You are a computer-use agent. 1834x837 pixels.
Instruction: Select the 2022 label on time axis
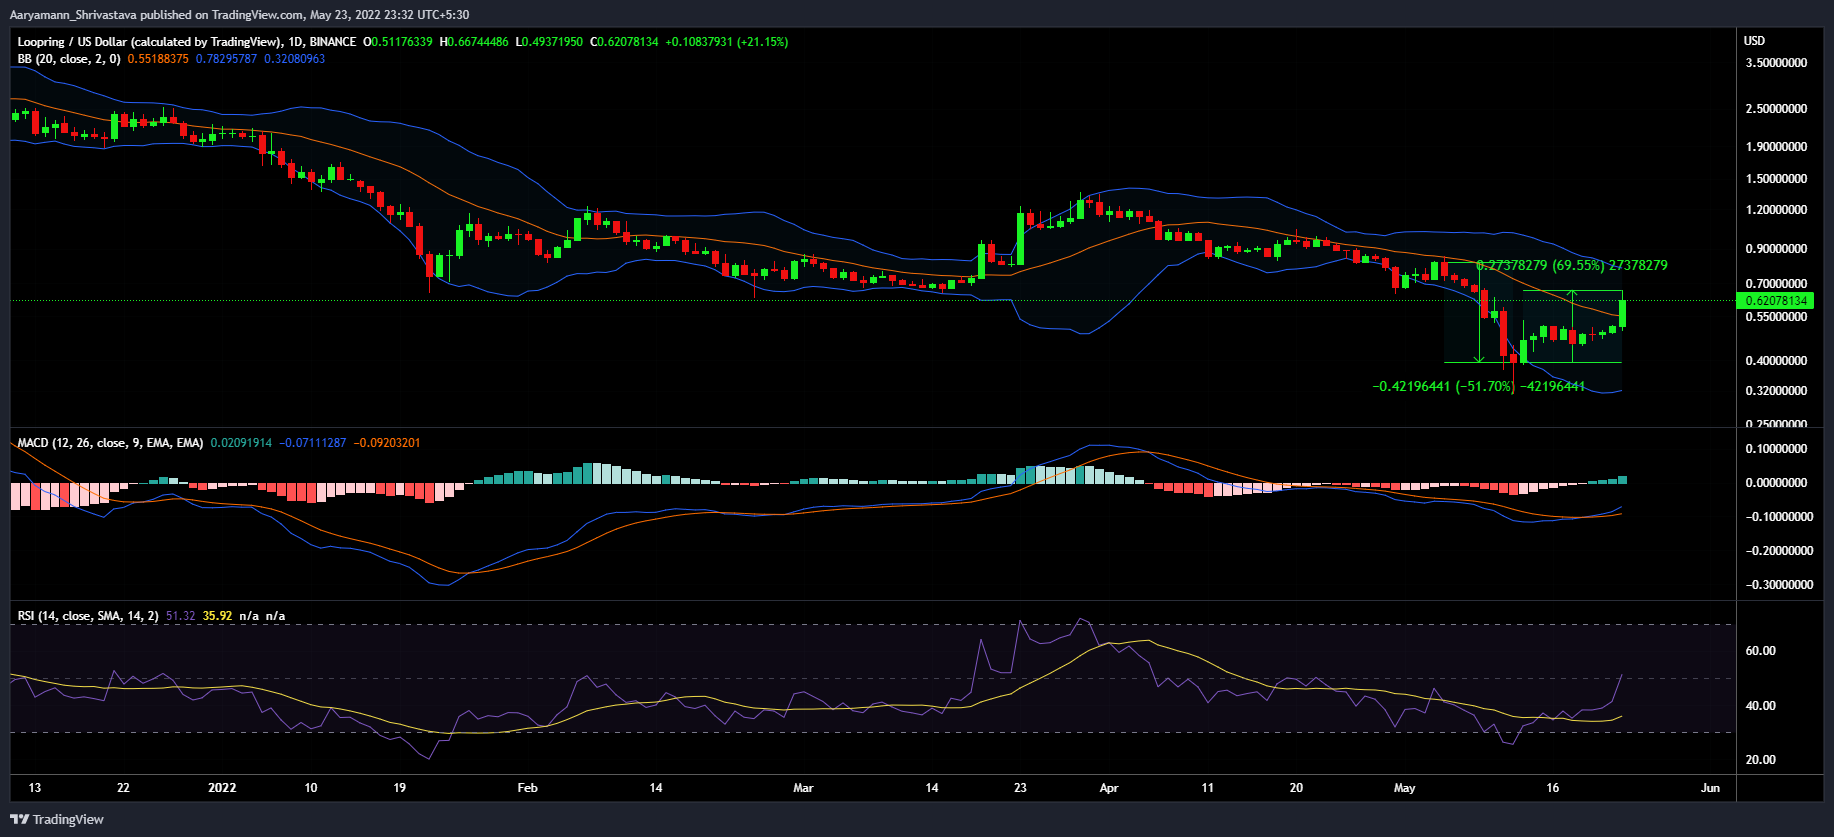pyautogui.click(x=222, y=788)
